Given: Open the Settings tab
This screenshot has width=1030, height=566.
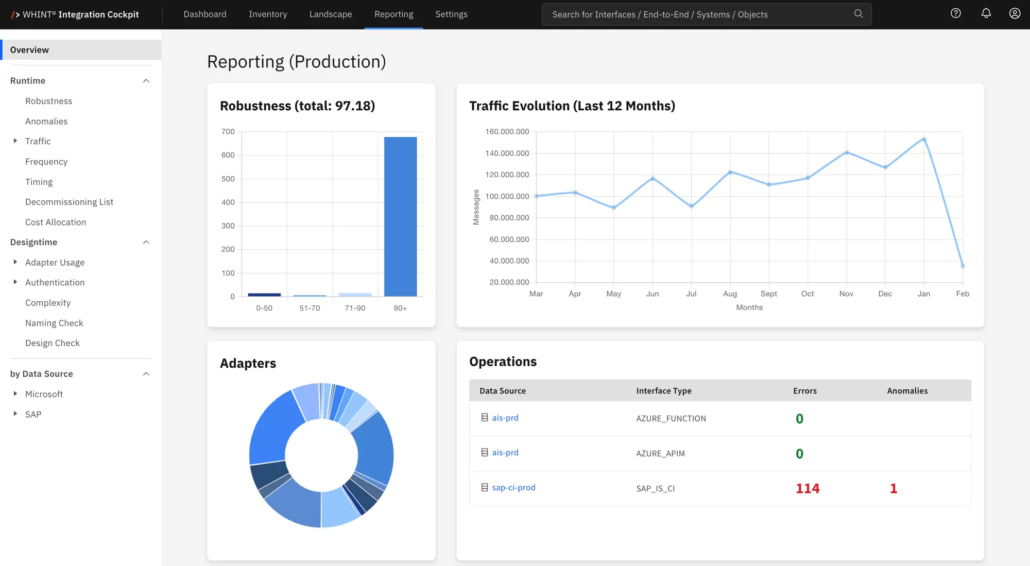Looking at the screenshot, I should [x=451, y=14].
